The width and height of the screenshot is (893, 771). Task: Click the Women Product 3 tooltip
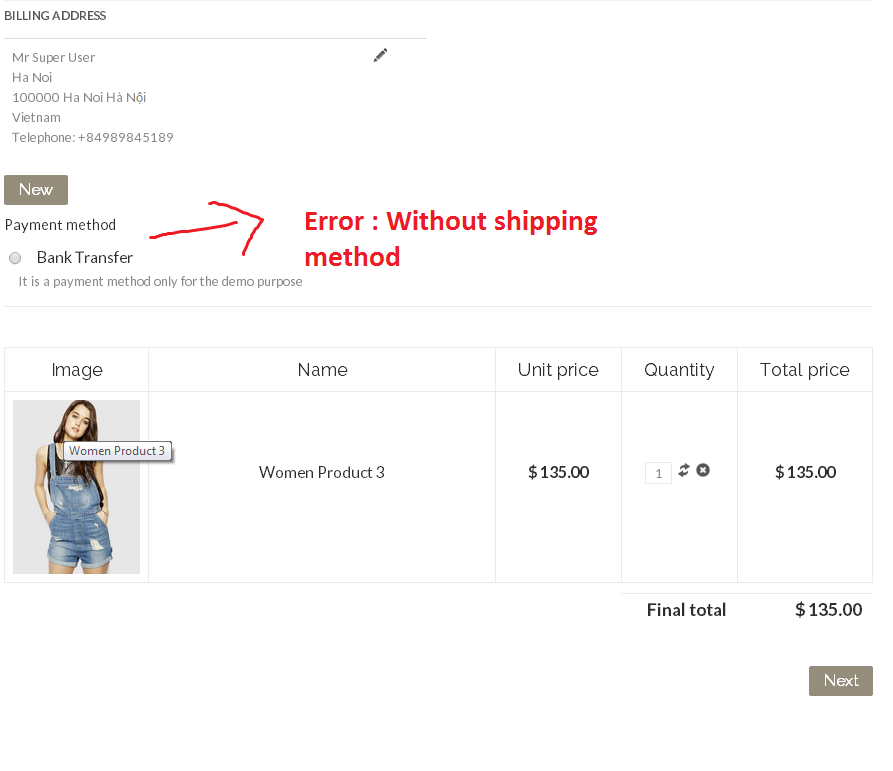(x=117, y=451)
